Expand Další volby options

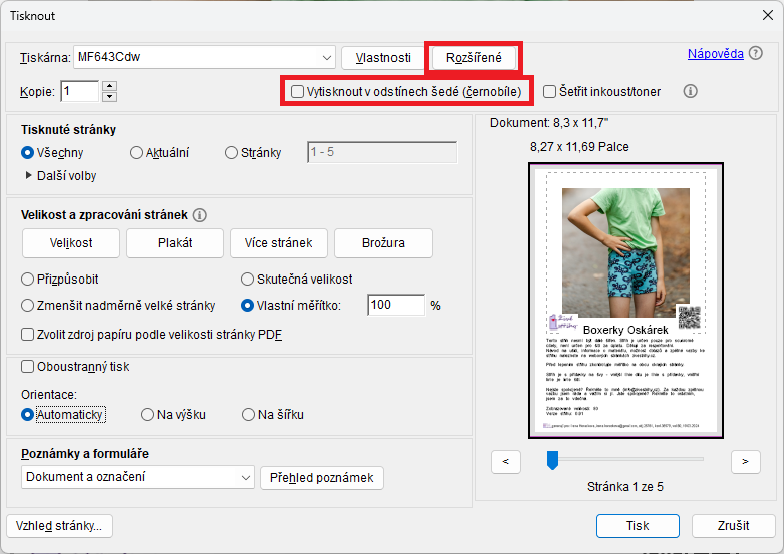tap(28, 176)
